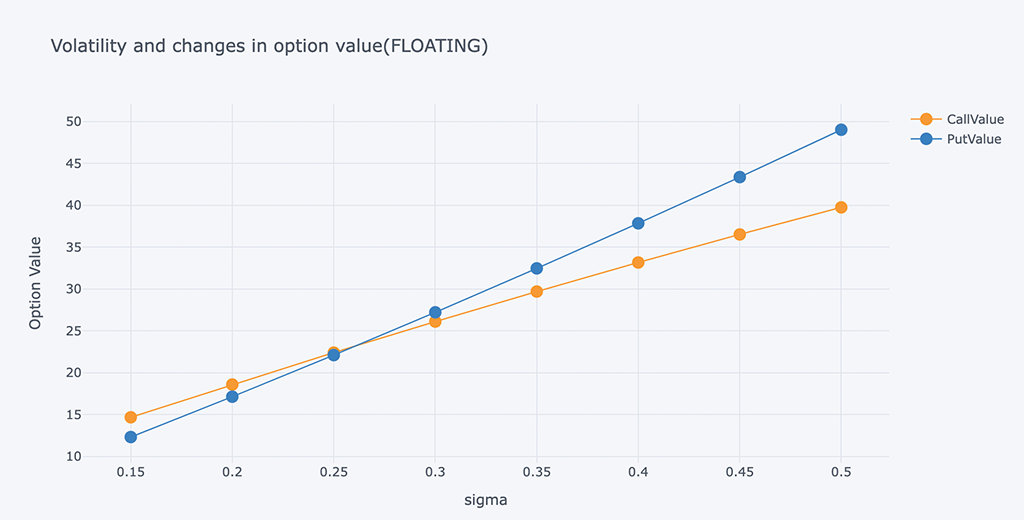Select the CallValue marker at sigma 0.45
Viewport: 1024px width, 520px height.
[x=739, y=234]
